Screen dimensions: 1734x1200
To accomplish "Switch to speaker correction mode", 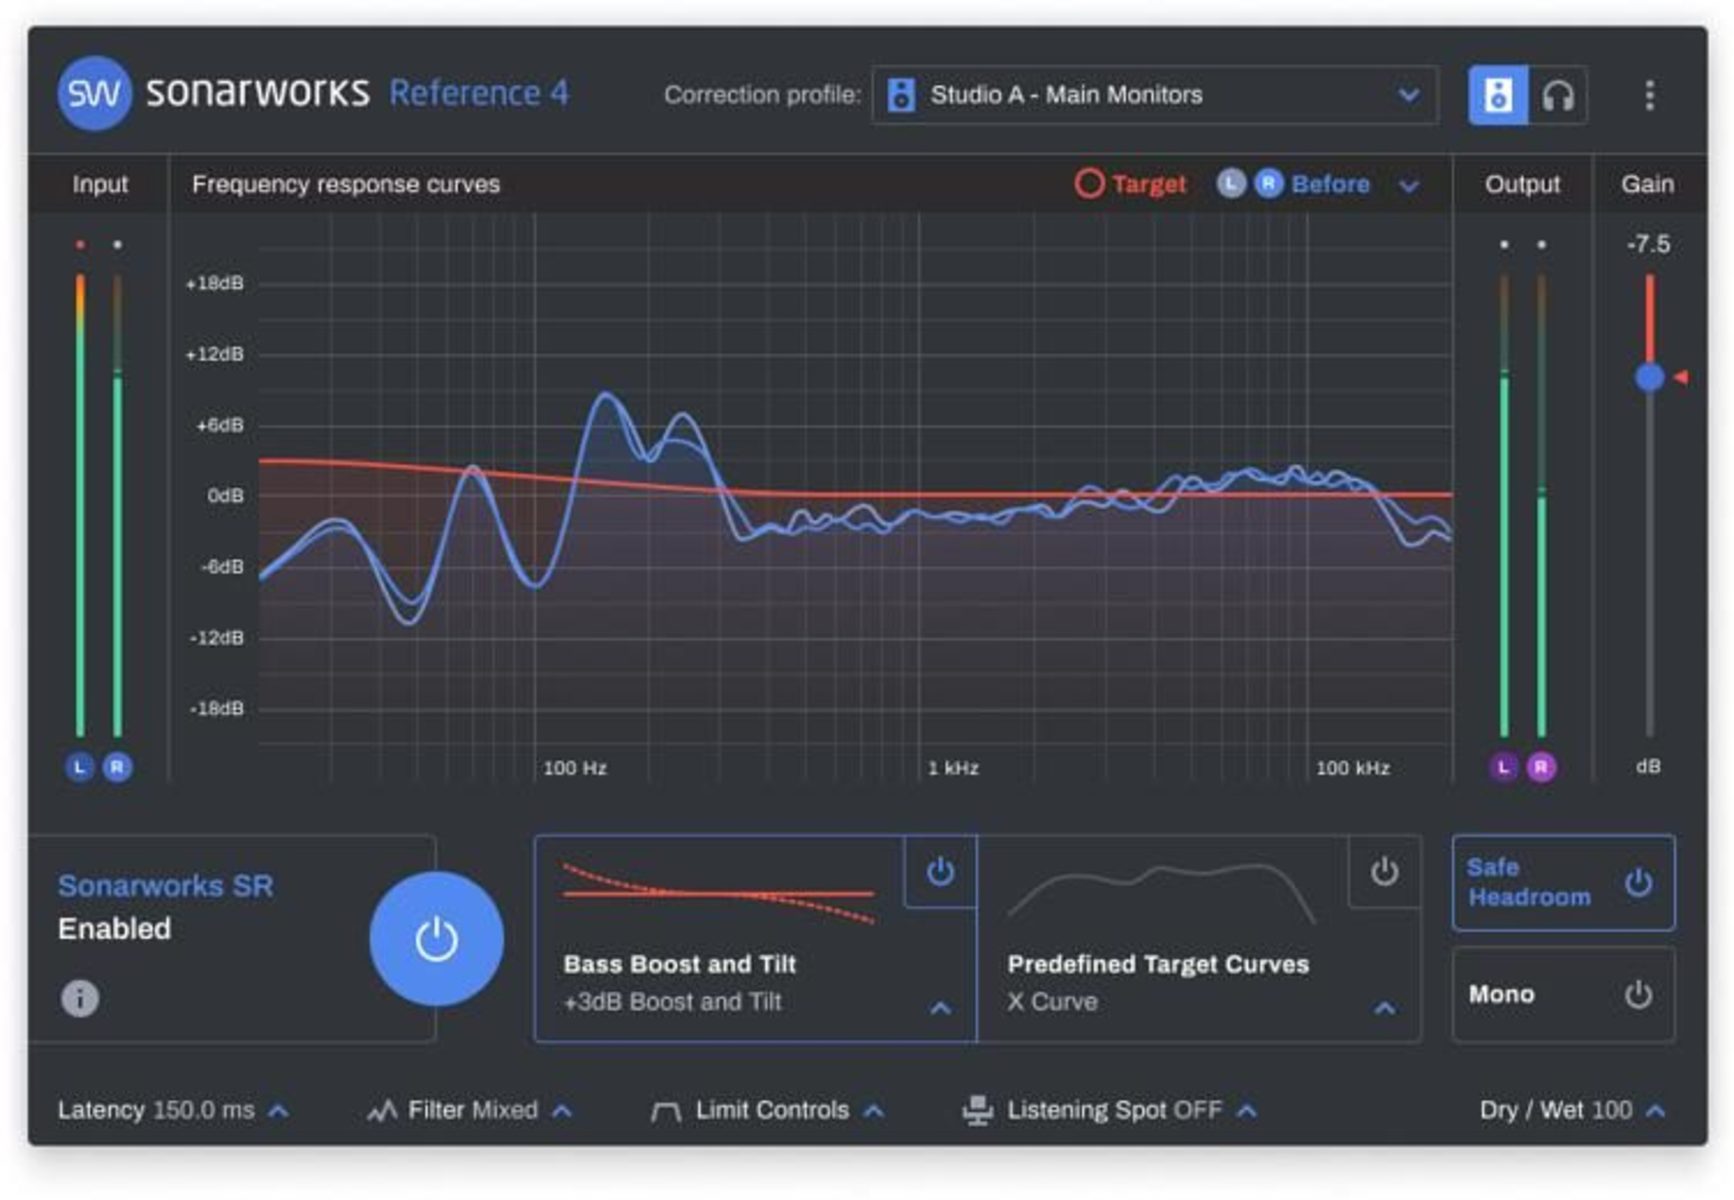I will [x=1497, y=95].
